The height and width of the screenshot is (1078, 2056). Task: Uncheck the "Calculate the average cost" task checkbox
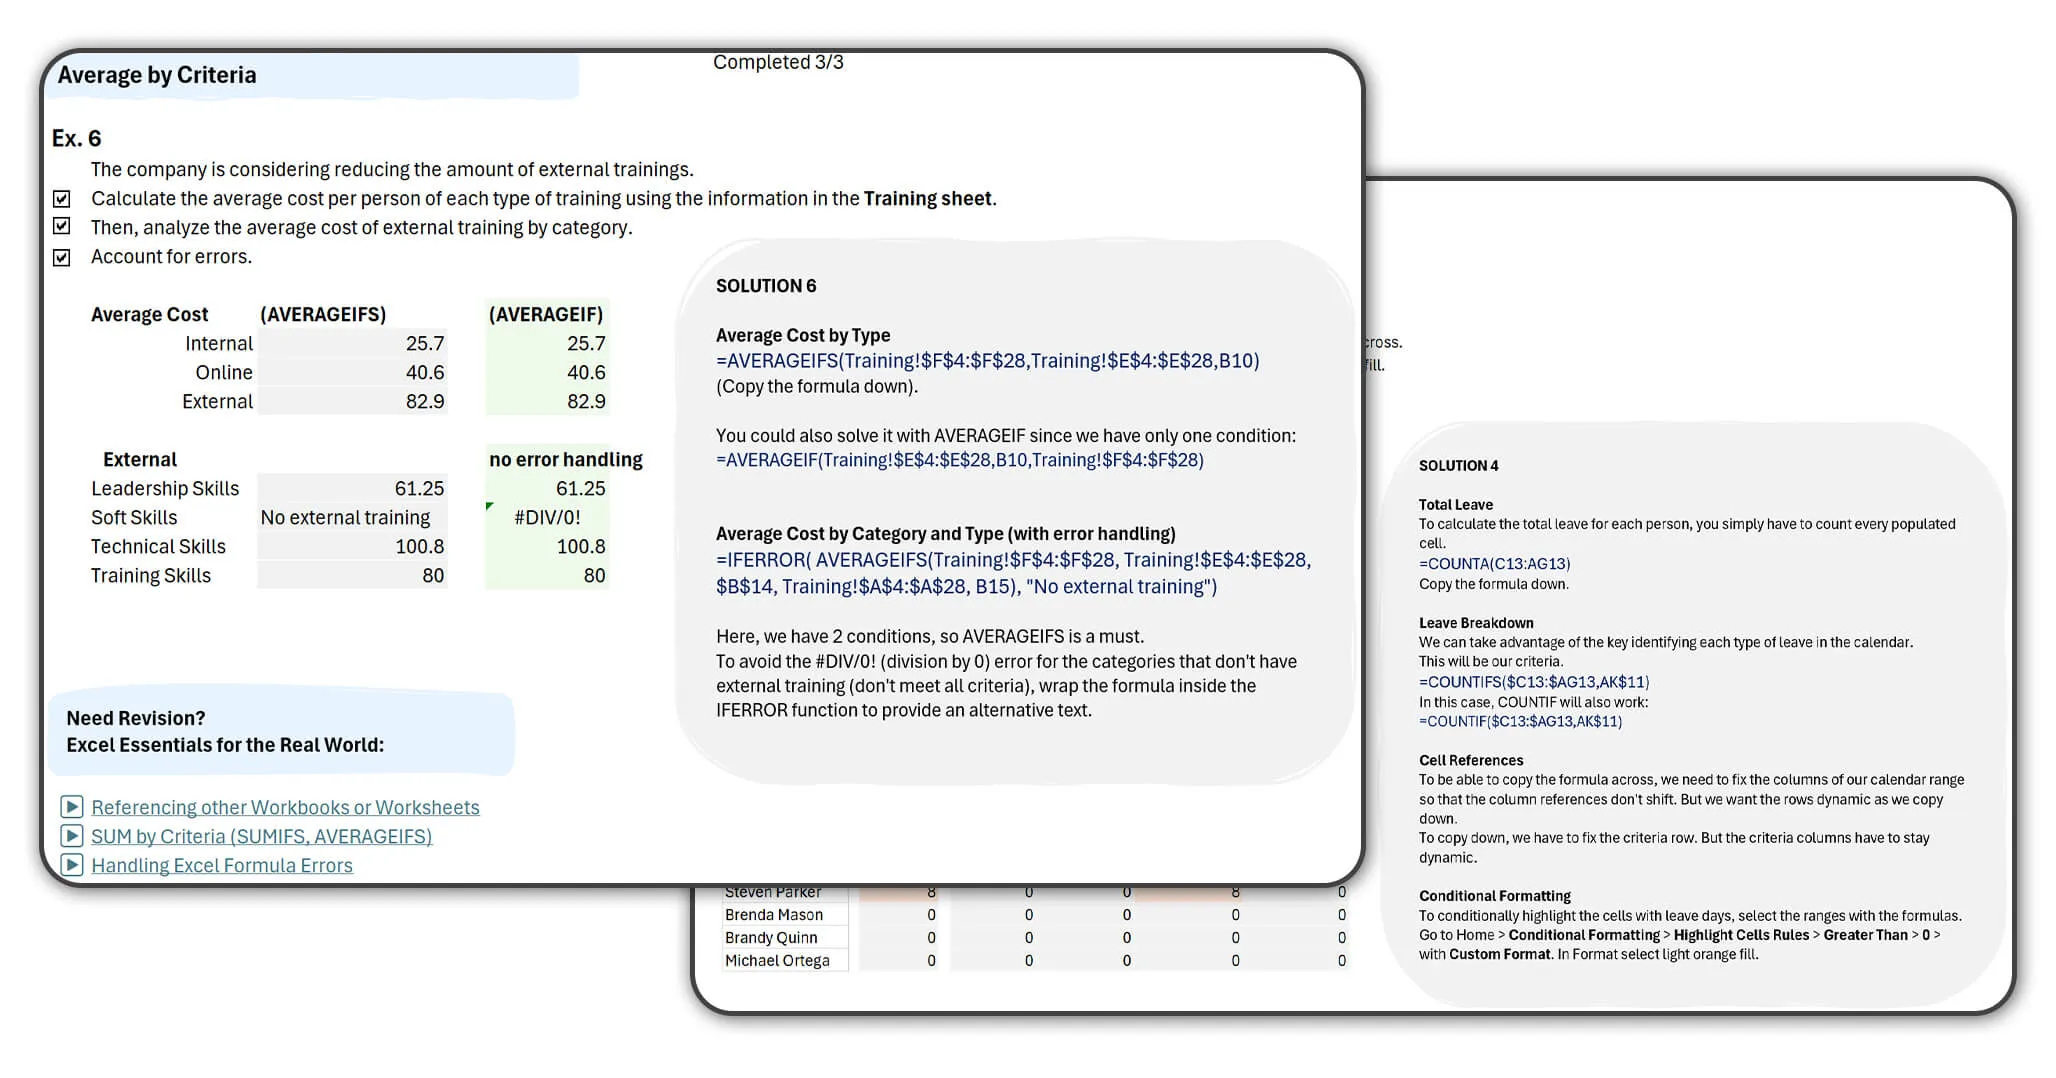[62, 198]
